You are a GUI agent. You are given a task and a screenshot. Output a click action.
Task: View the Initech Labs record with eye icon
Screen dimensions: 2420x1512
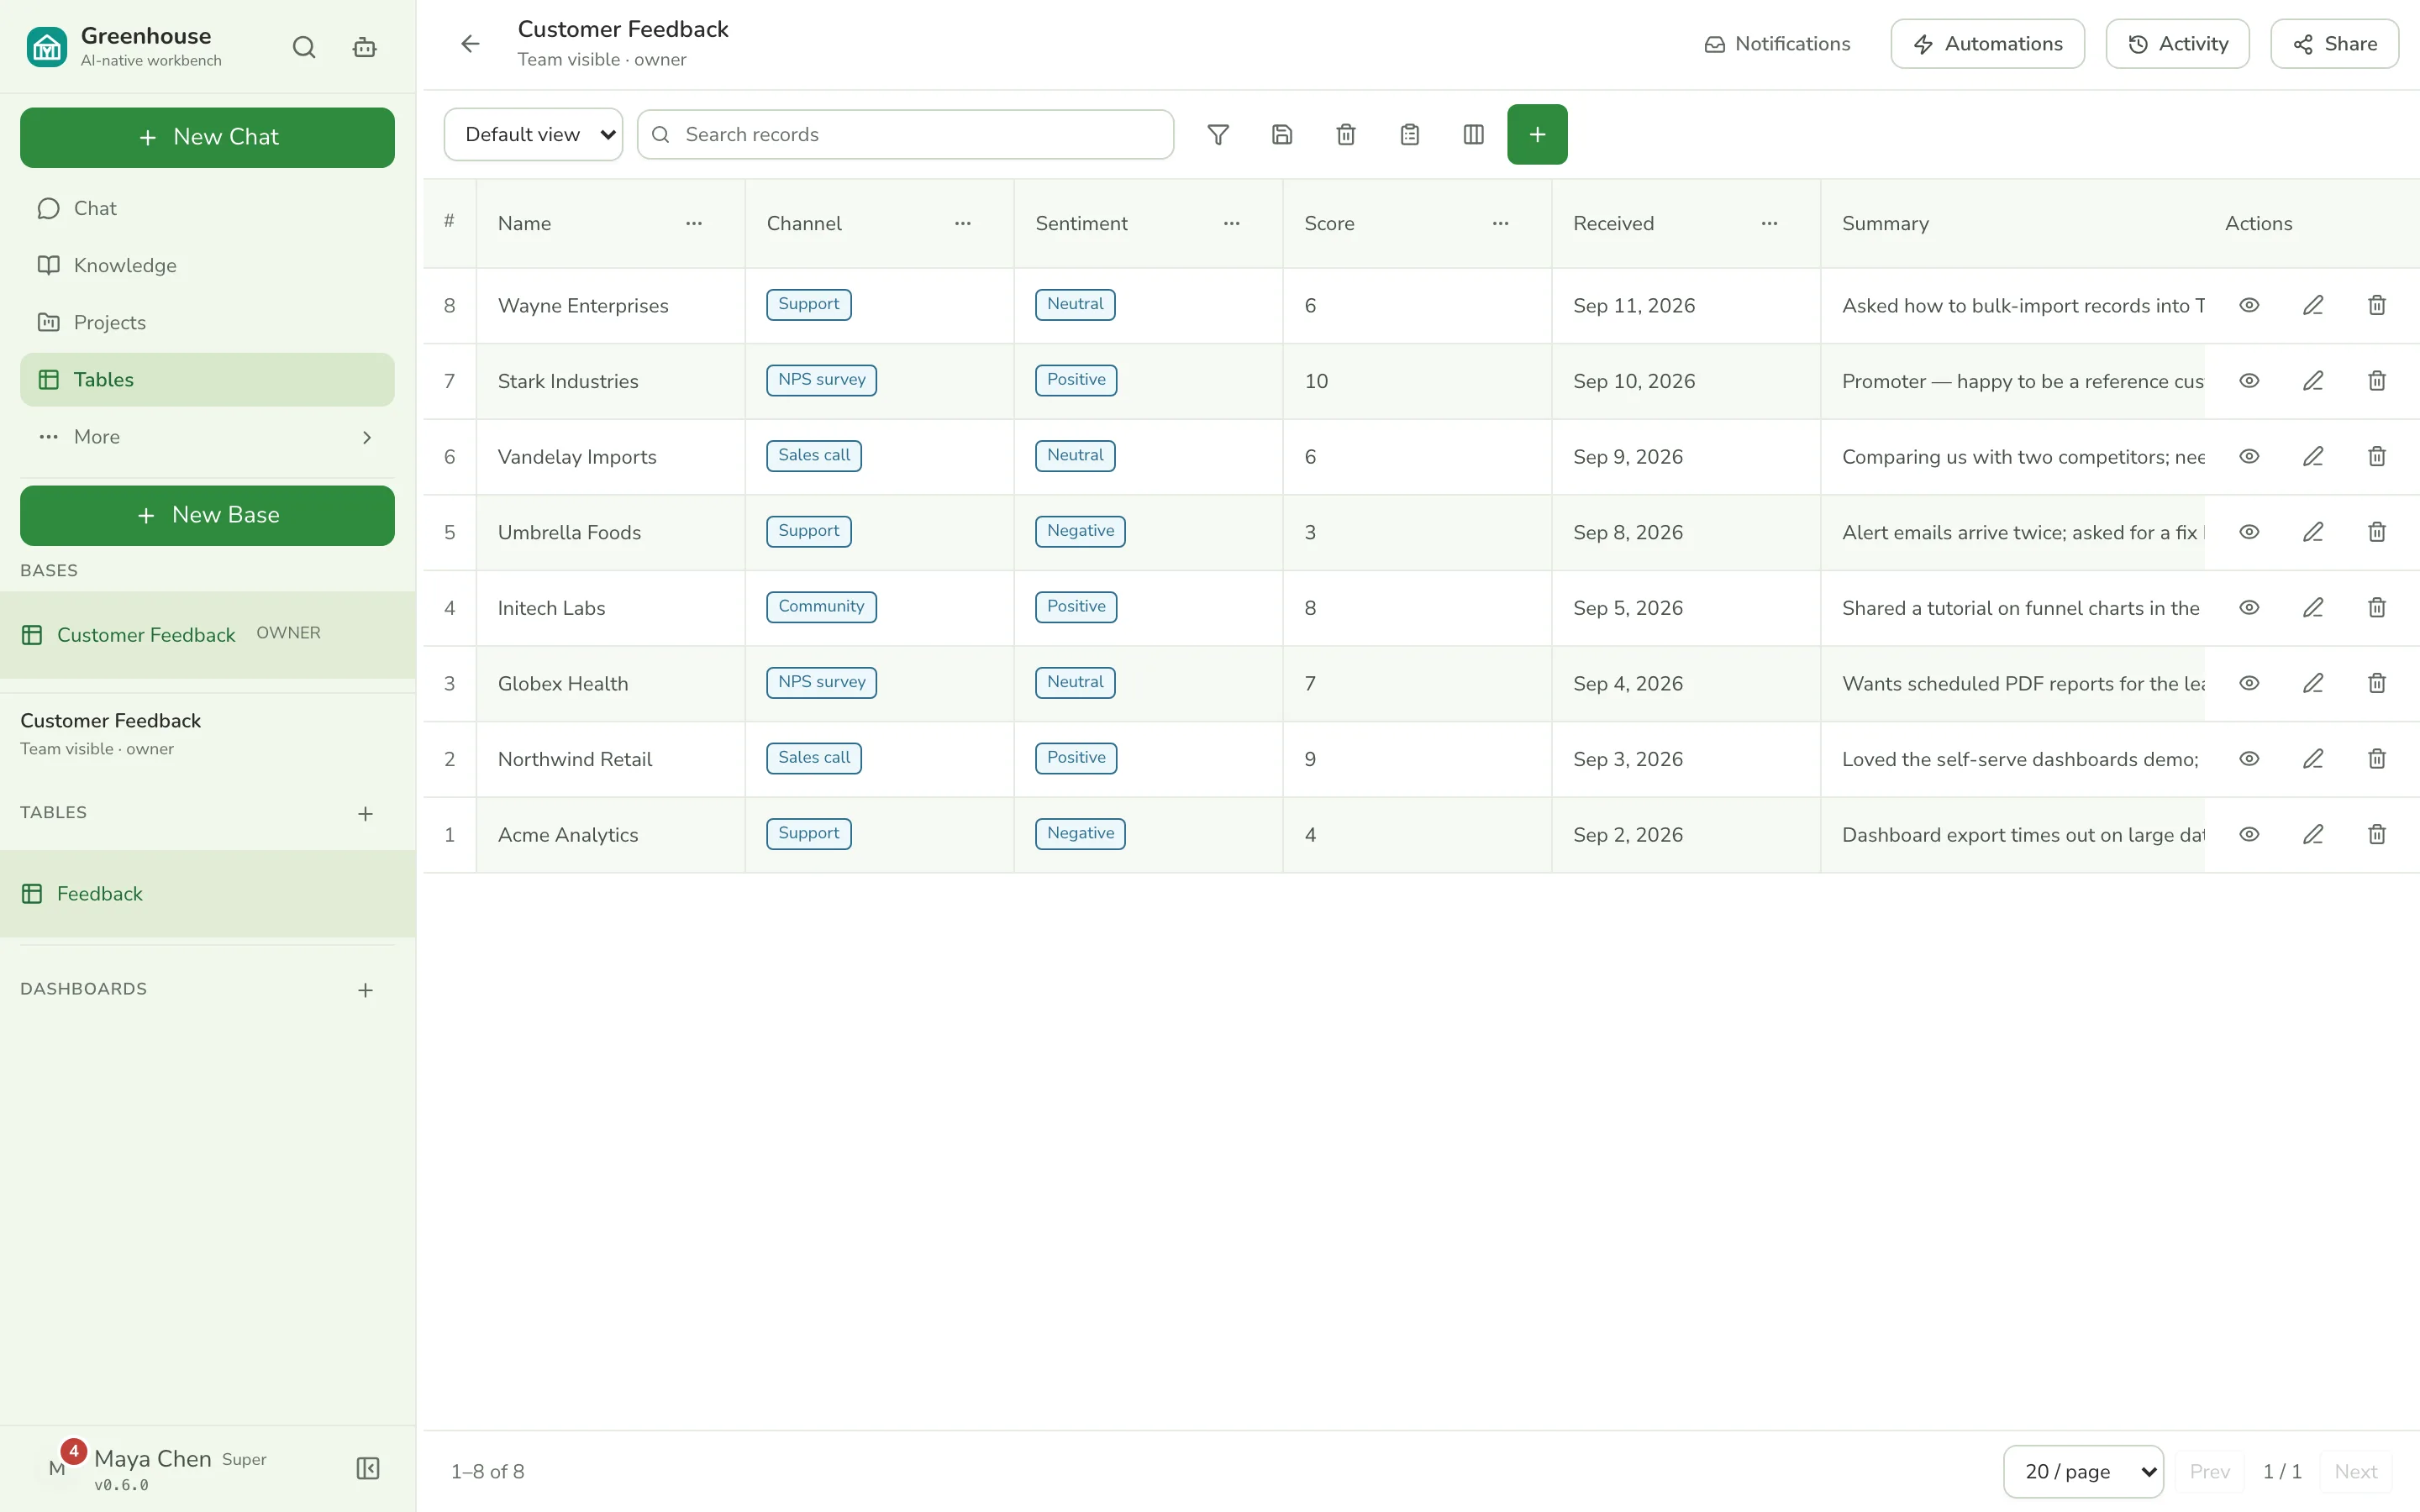[x=2249, y=607]
